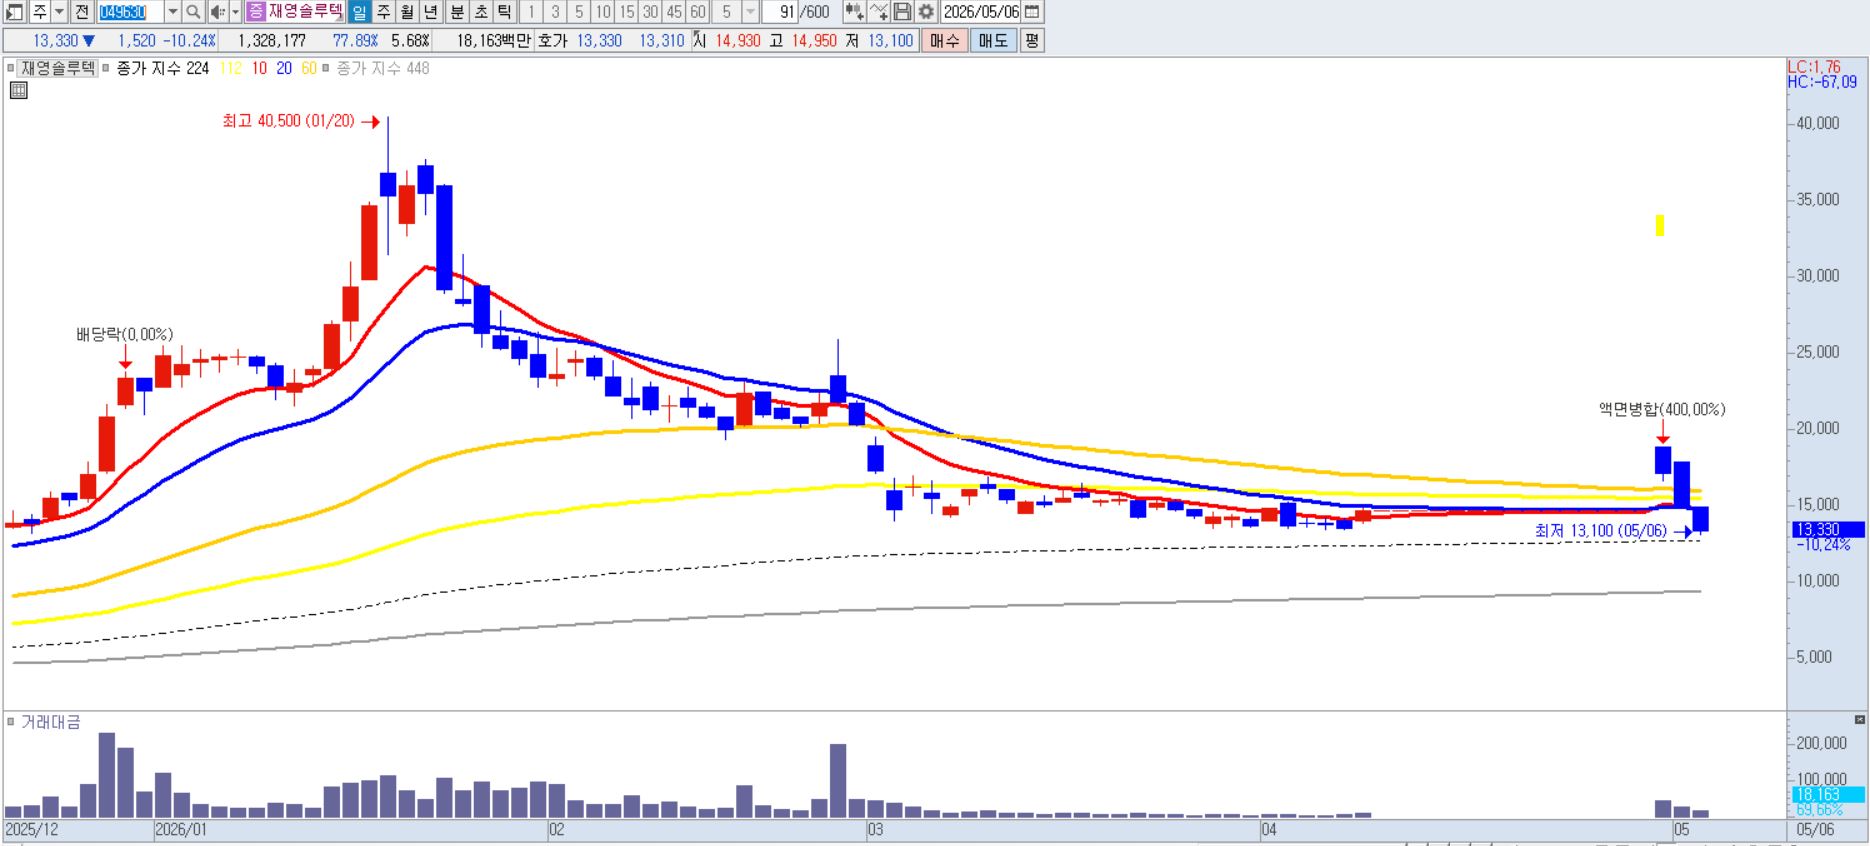Choose interval 1 button
Image resolution: width=1870 pixels, height=846 pixels.
531,12
